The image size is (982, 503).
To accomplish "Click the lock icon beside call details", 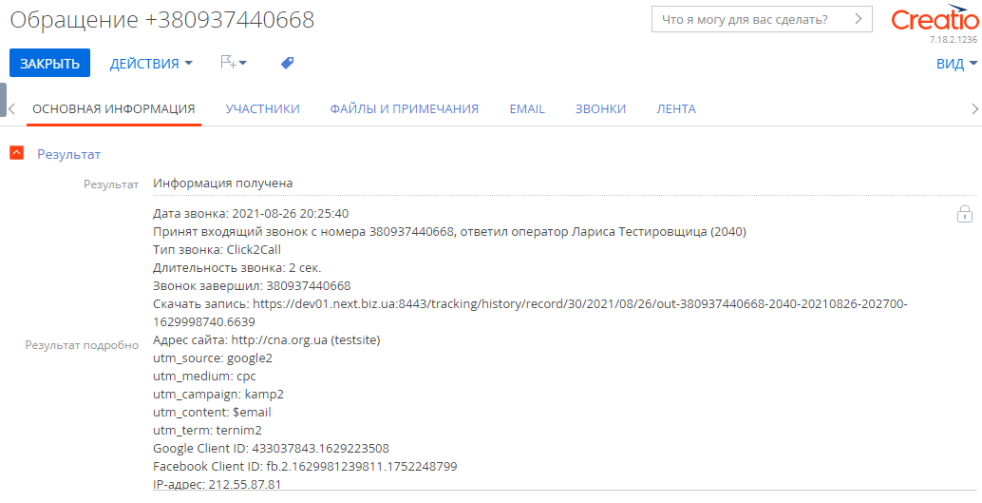I will tap(964, 214).
